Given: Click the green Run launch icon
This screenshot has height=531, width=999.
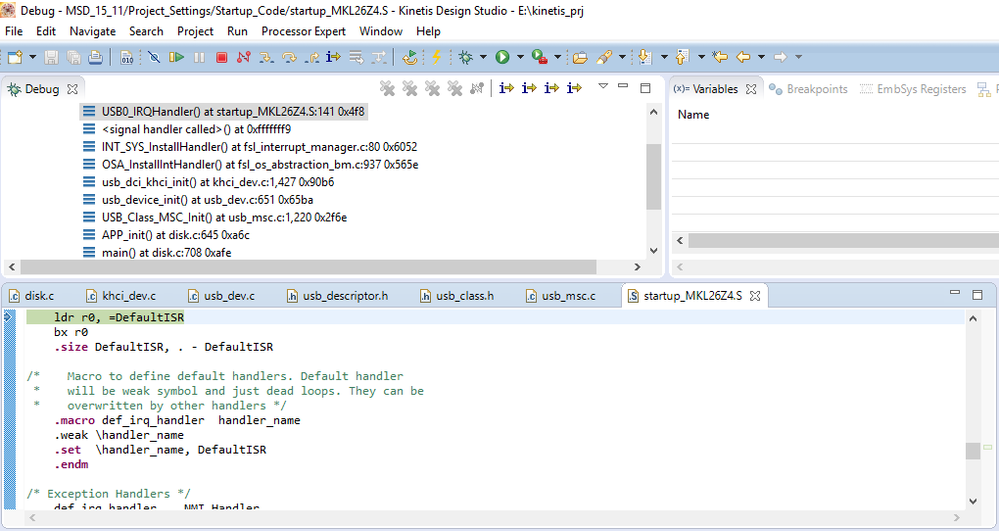Looking at the screenshot, I should click(503, 57).
